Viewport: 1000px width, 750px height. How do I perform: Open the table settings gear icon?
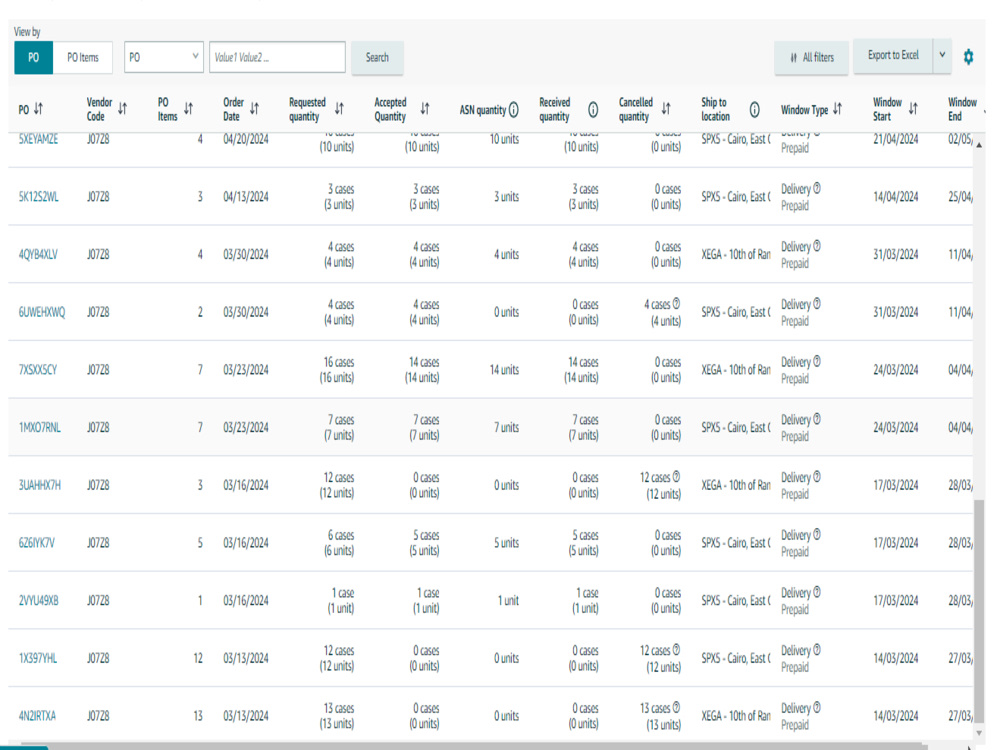coord(968,57)
